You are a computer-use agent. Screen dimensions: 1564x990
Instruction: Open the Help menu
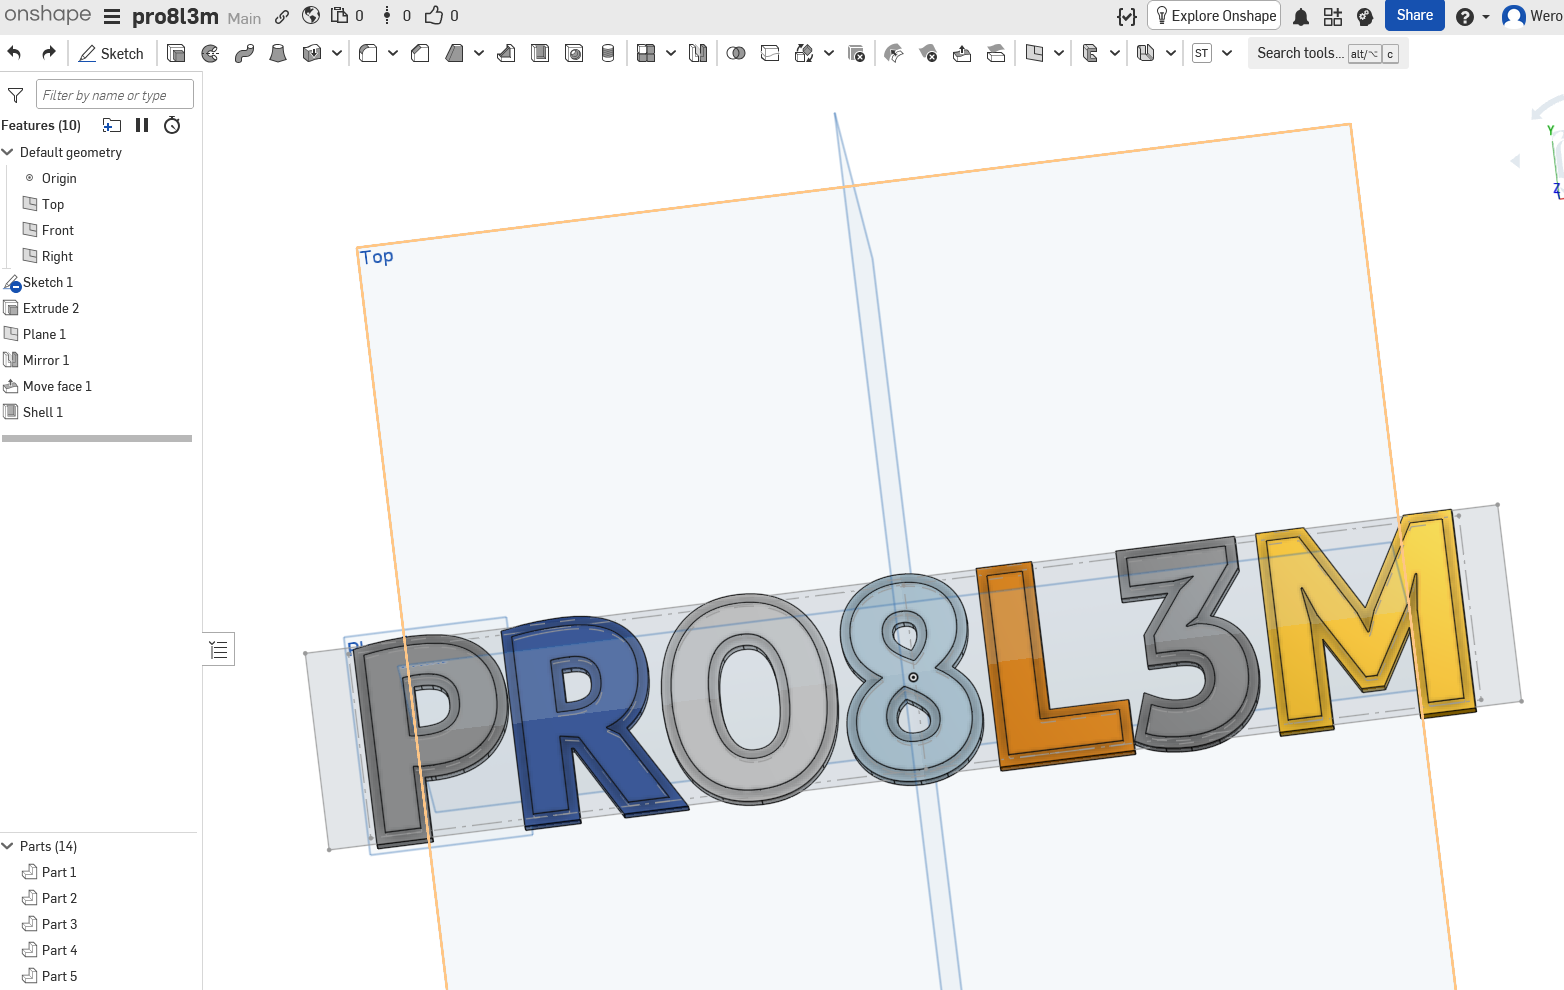tap(1471, 17)
